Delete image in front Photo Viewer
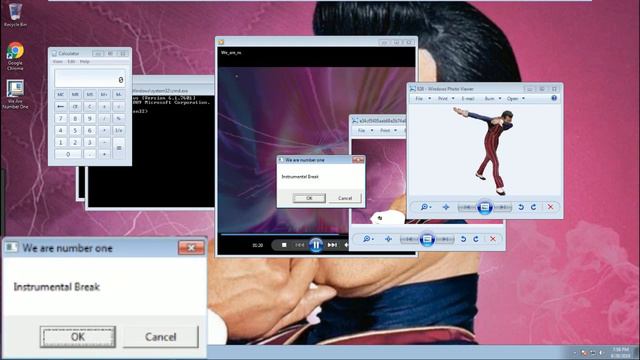The width and height of the screenshot is (640, 360). (x=550, y=207)
